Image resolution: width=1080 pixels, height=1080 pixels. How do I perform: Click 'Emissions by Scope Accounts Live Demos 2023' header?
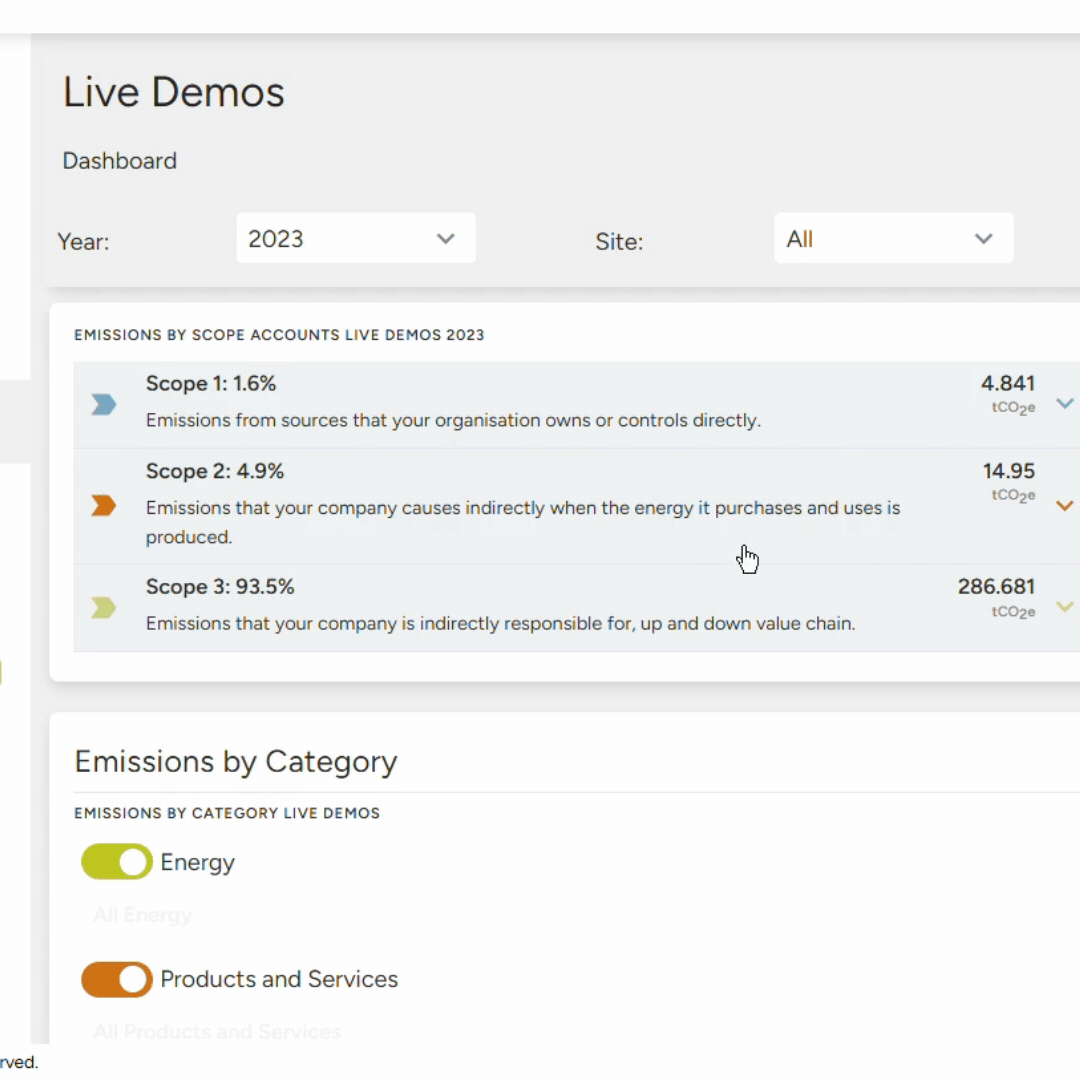[x=280, y=335]
